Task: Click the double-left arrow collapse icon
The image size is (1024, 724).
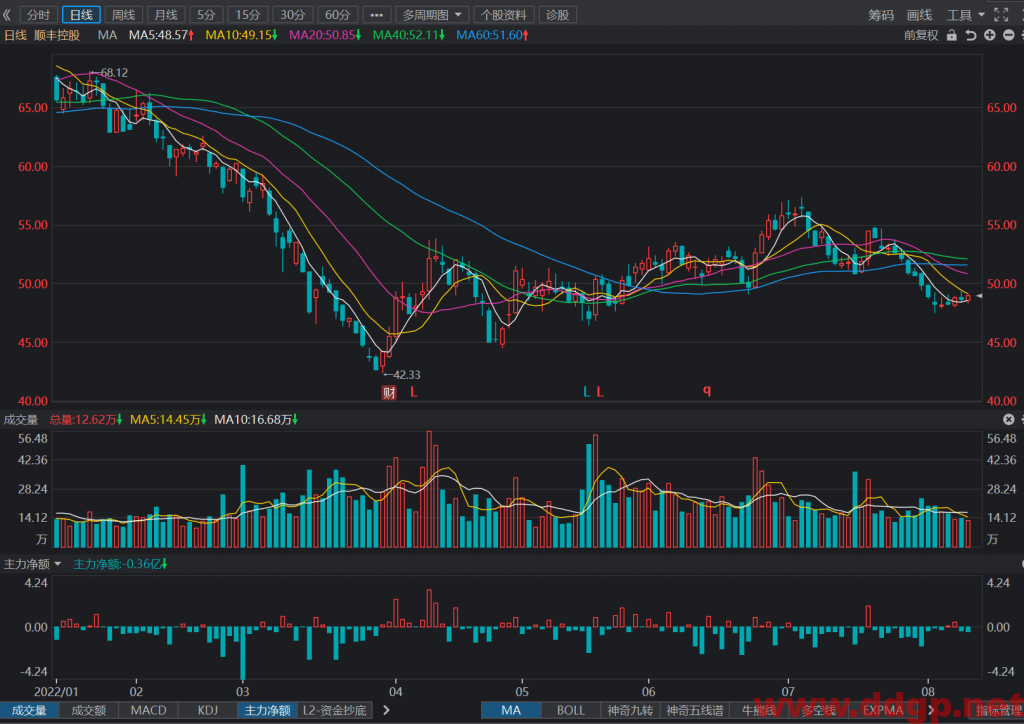Action: click(x=7, y=14)
